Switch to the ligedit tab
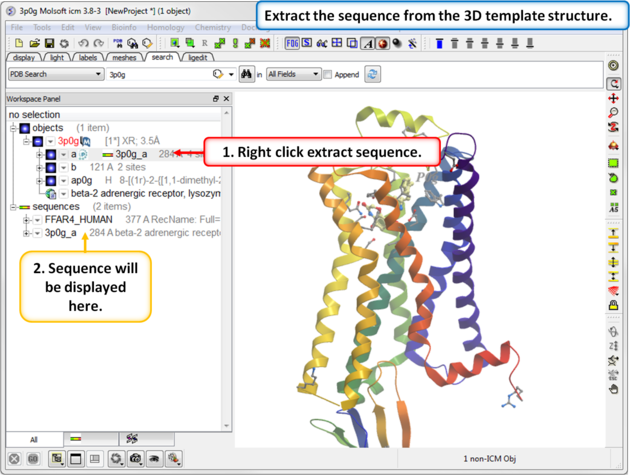This screenshot has width=630, height=475. (x=197, y=58)
